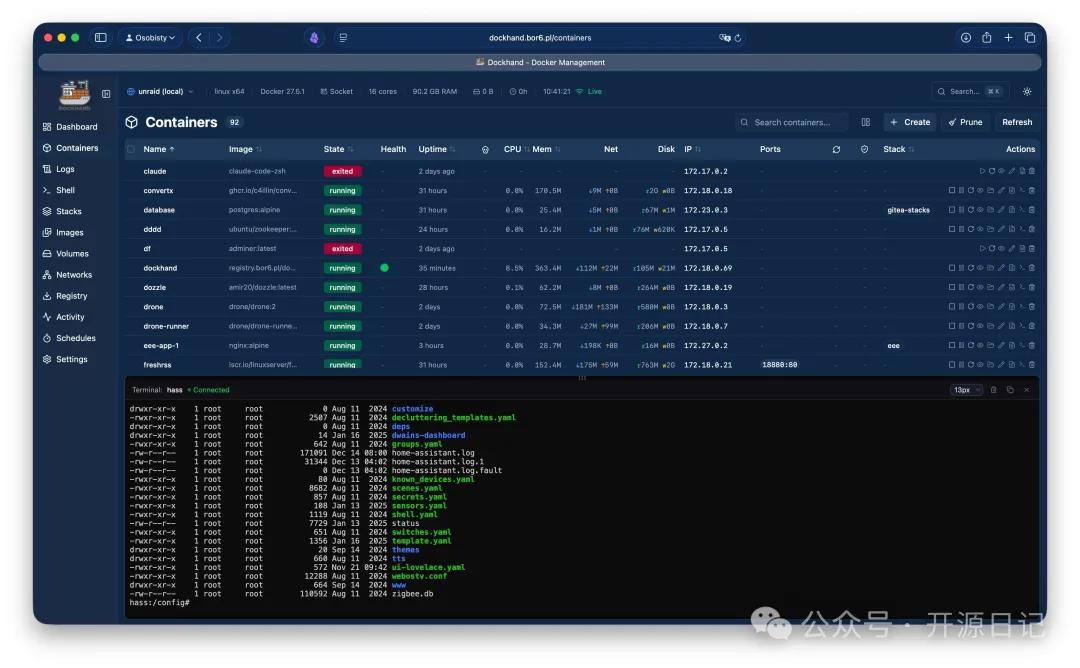Tick the select-all containers checkbox
The height and width of the screenshot is (668, 1080).
(131, 149)
